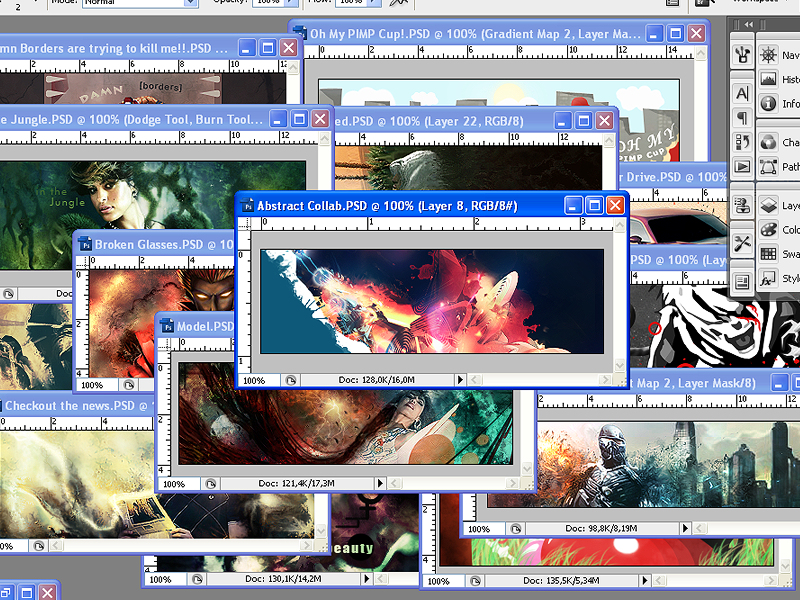The image size is (800, 600).
Task: Click zoom field 100% in Abstract Collab window
Action: 259,380
